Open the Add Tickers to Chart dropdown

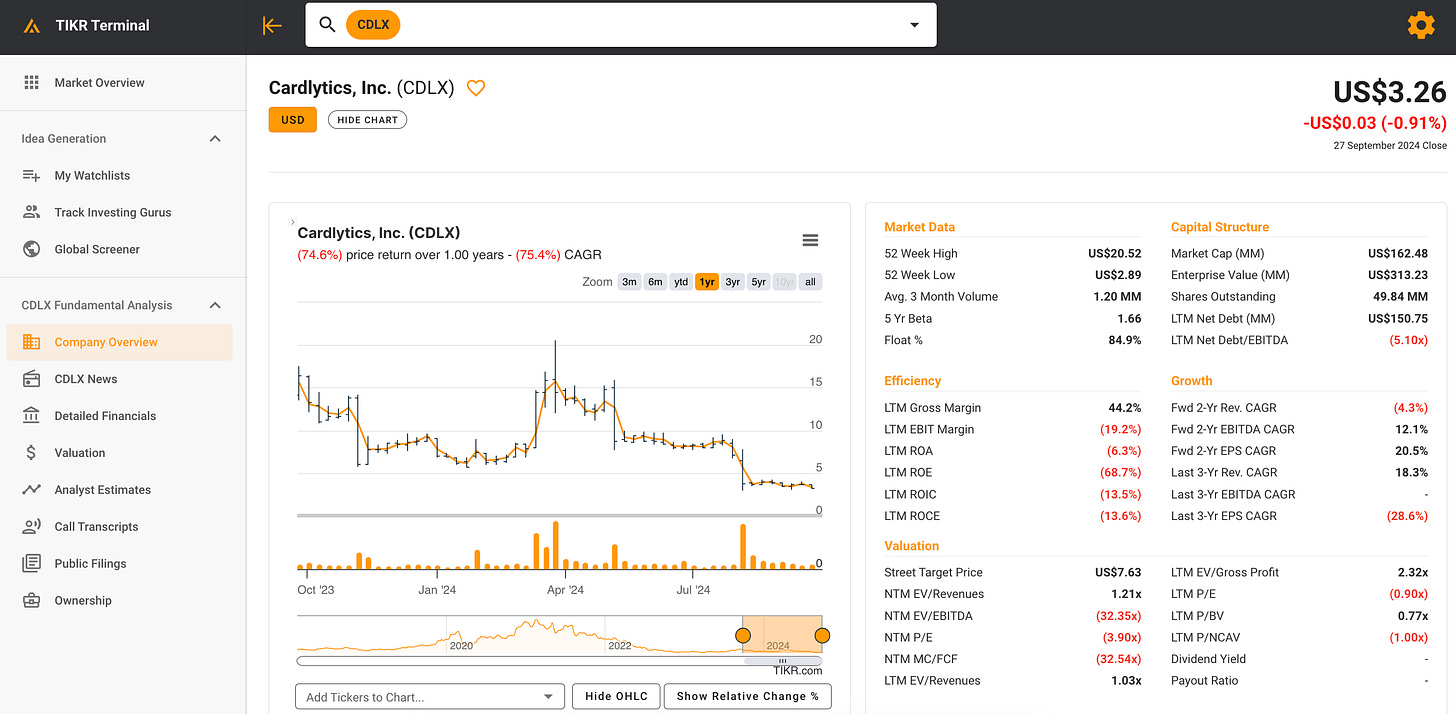coord(430,697)
